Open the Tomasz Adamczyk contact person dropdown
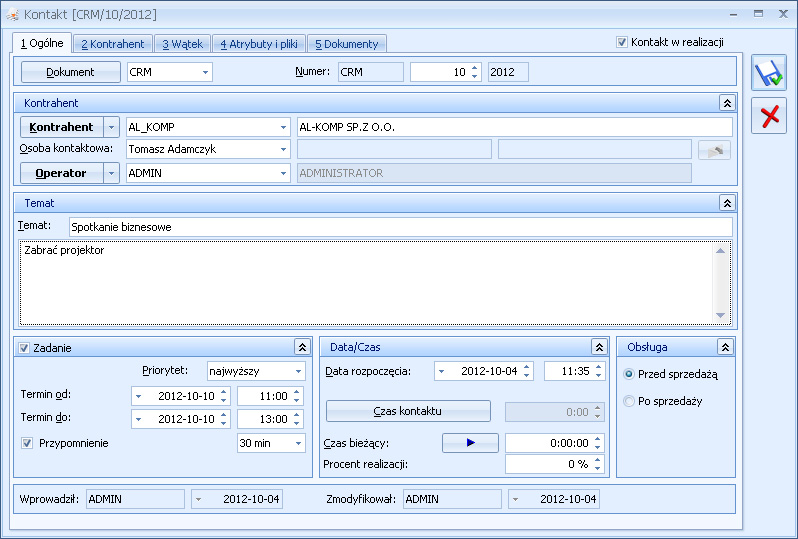The height and width of the screenshot is (539, 798). 283,149
